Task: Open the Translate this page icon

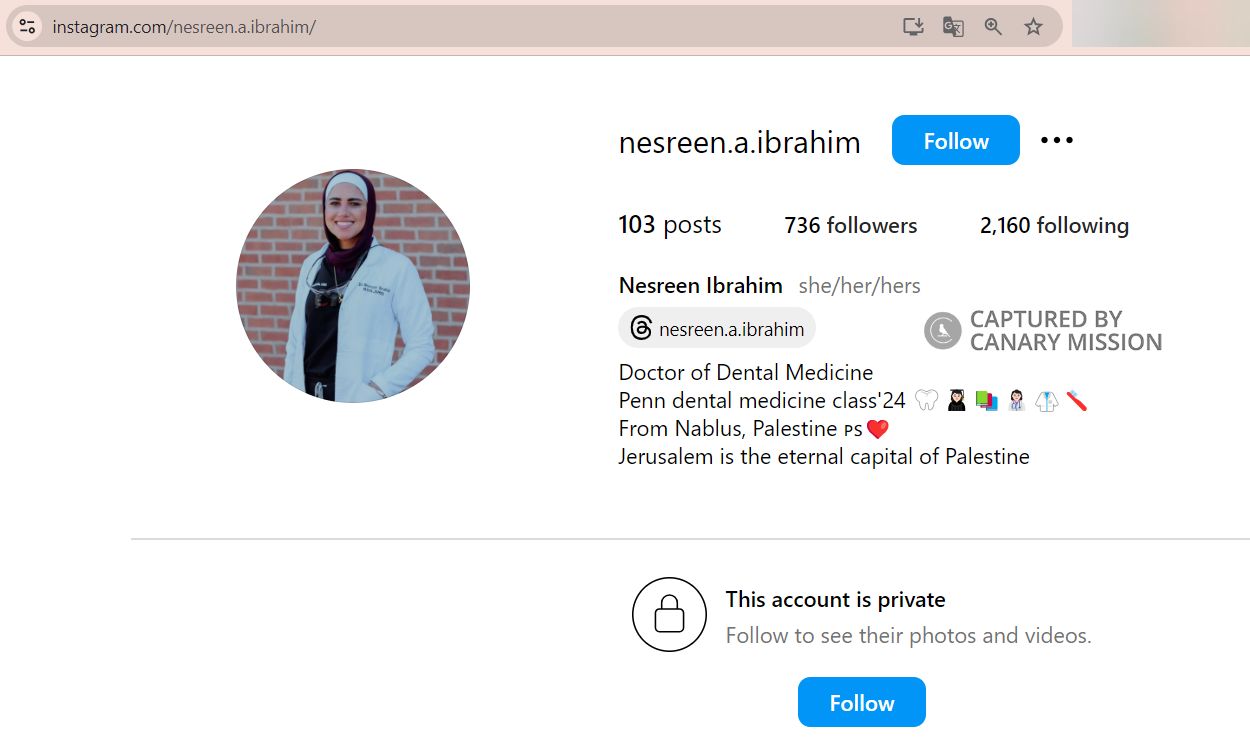Action: coord(953,27)
